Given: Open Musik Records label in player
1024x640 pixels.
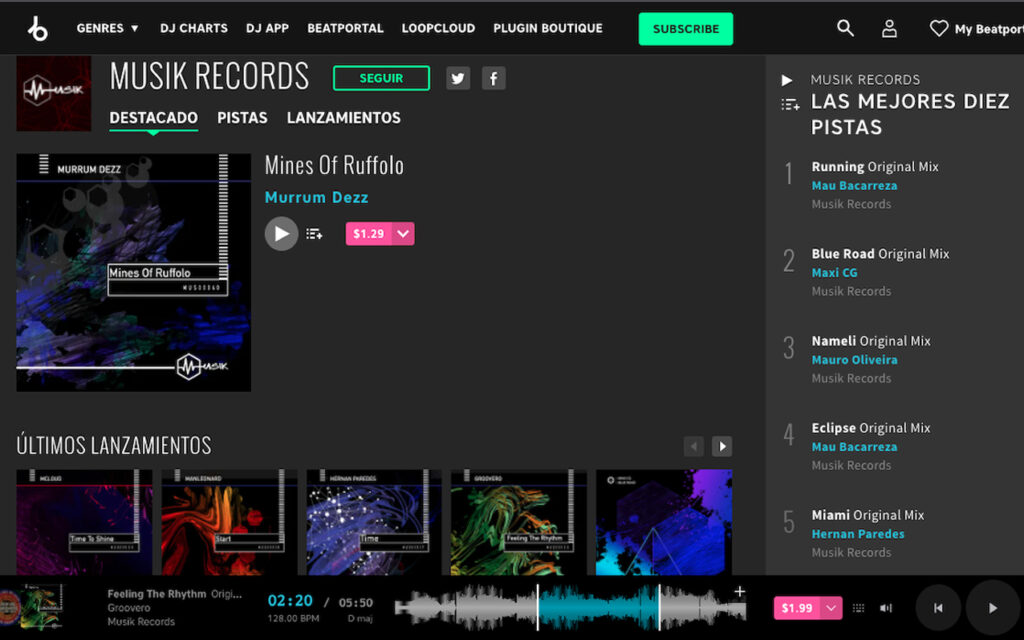Looking at the screenshot, I should point(141,622).
